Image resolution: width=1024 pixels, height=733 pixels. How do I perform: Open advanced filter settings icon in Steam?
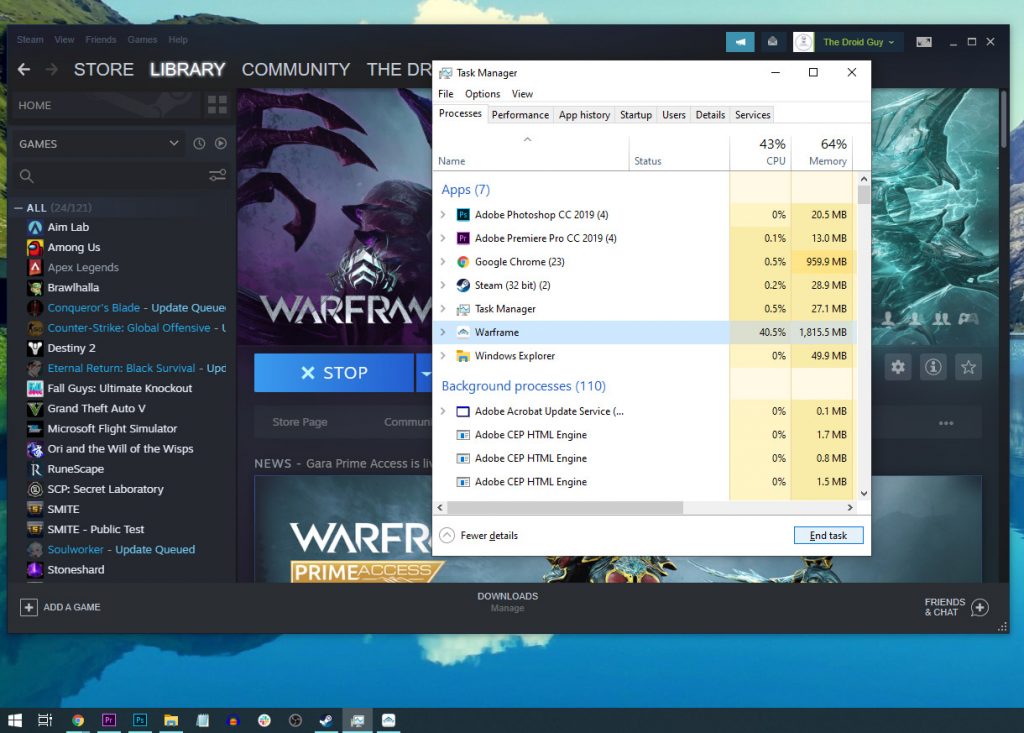click(x=217, y=175)
